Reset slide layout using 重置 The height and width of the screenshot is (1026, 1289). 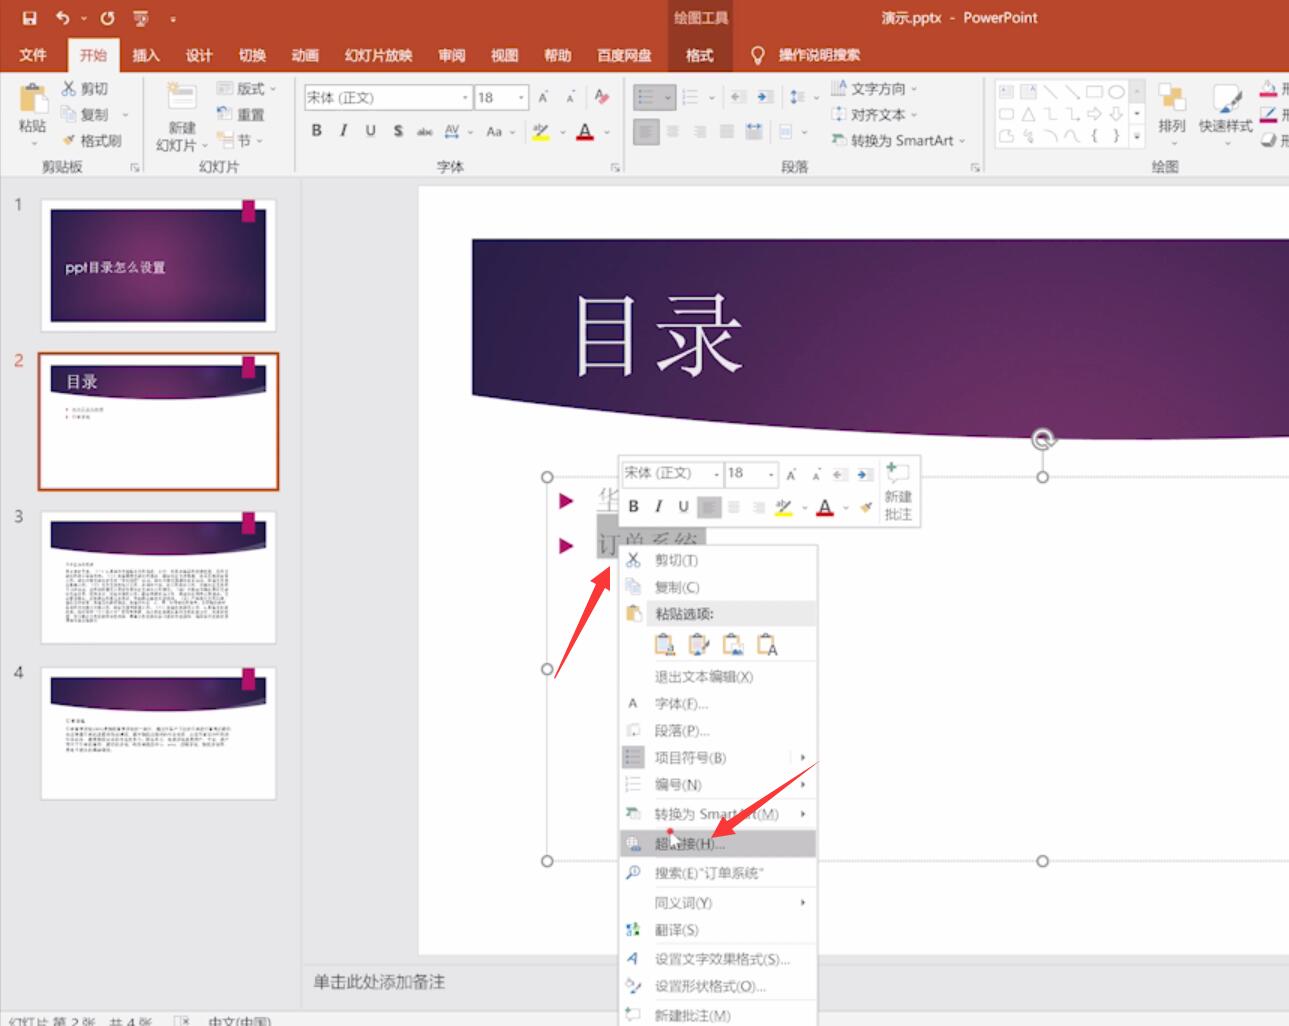[x=241, y=114]
